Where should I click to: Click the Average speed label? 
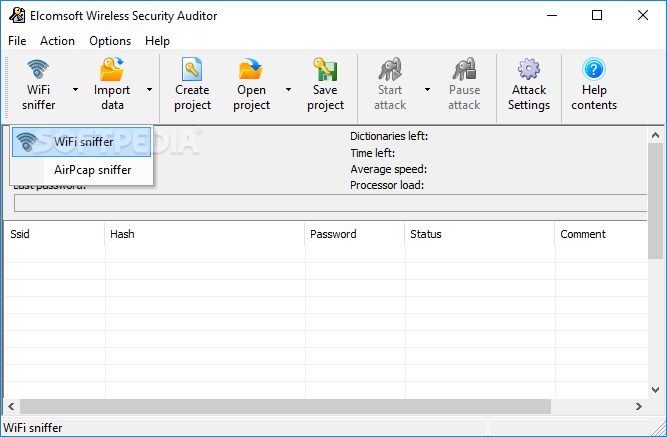click(388, 169)
